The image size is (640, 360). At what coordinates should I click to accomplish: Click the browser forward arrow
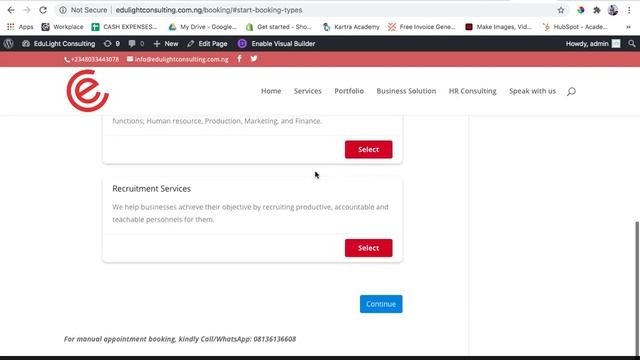click(x=27, y=10)
